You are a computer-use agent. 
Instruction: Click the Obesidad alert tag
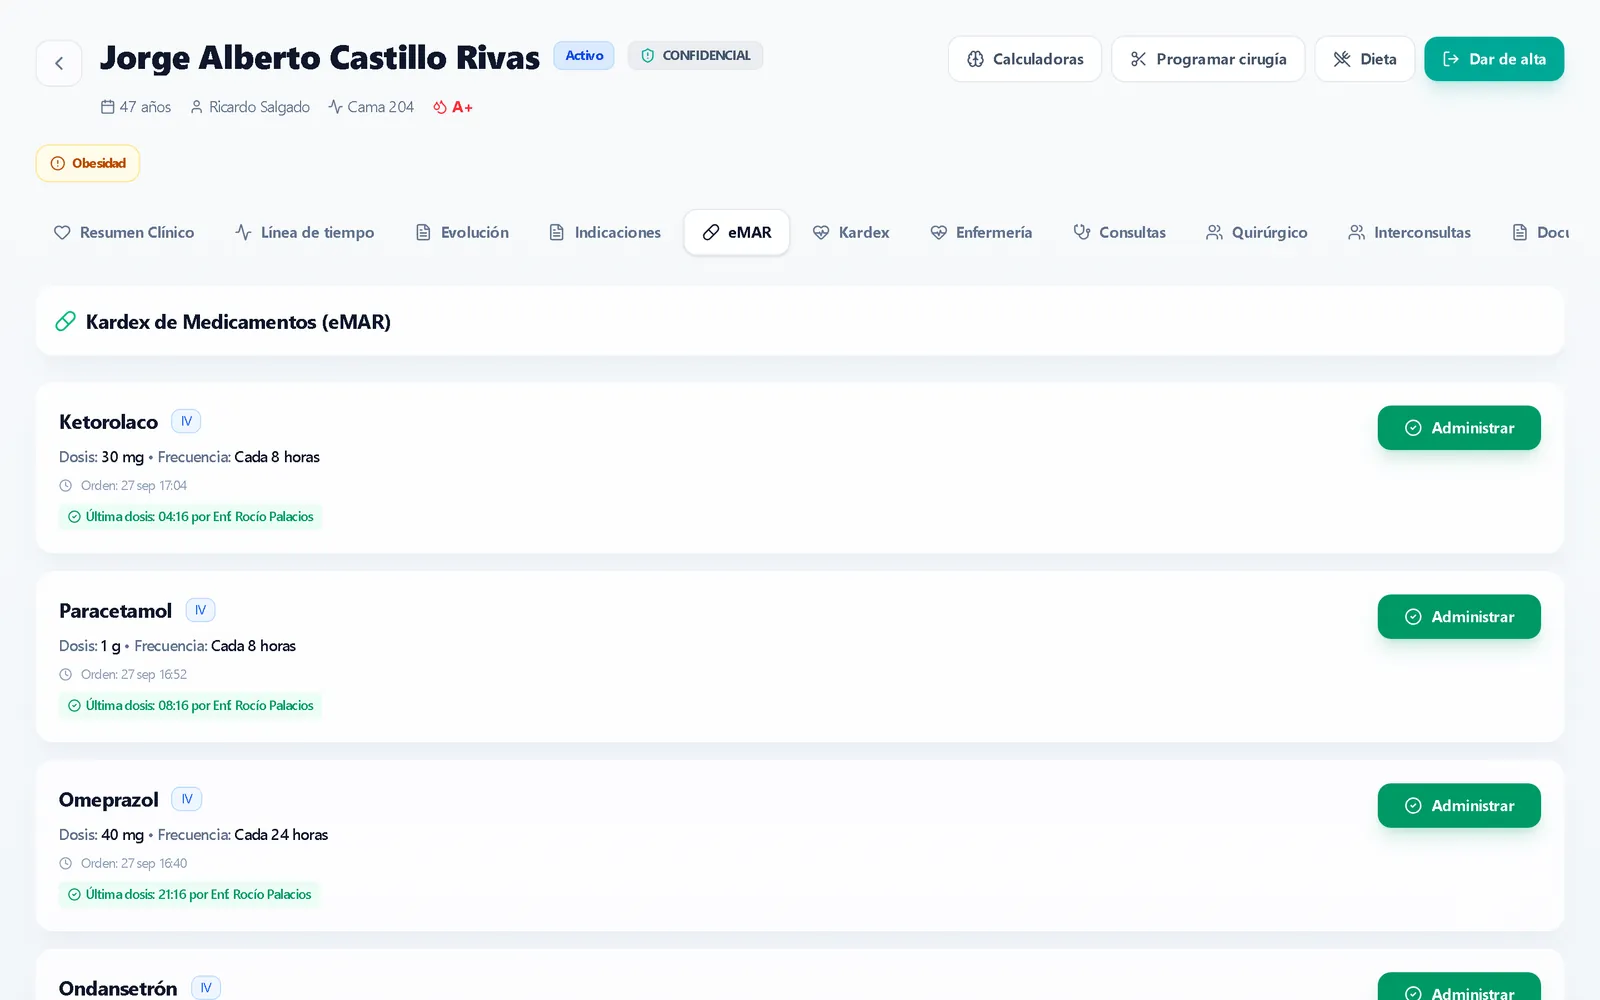pyautogui.click(x=88, y=163)
